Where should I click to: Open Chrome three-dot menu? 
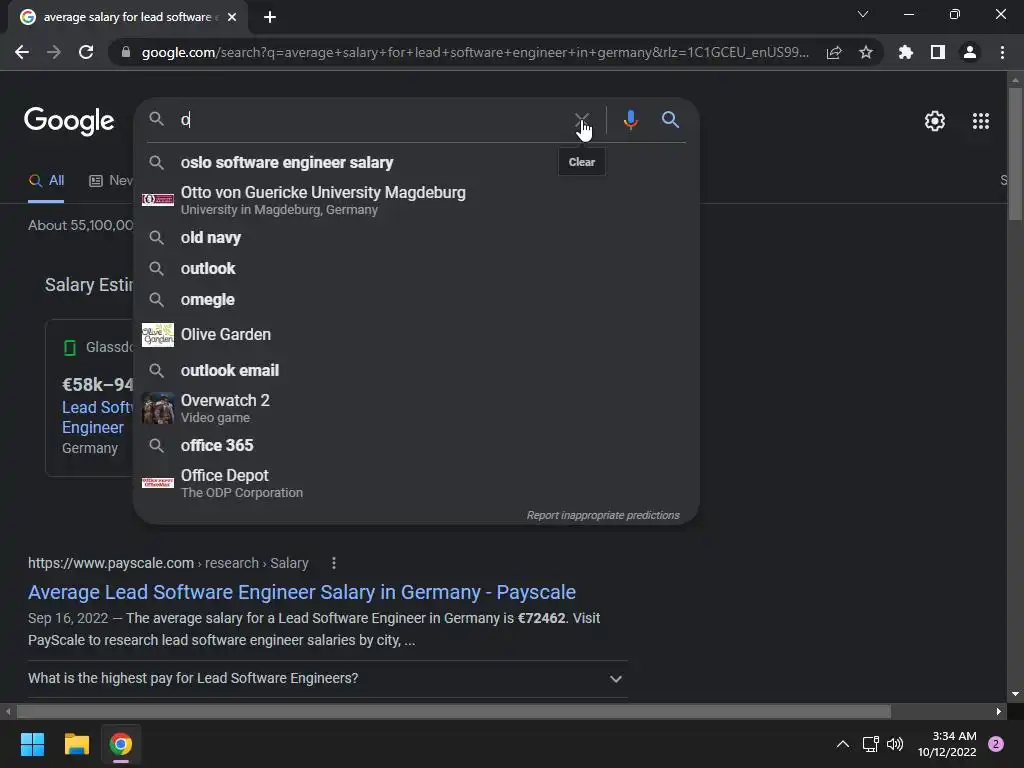1002,52
